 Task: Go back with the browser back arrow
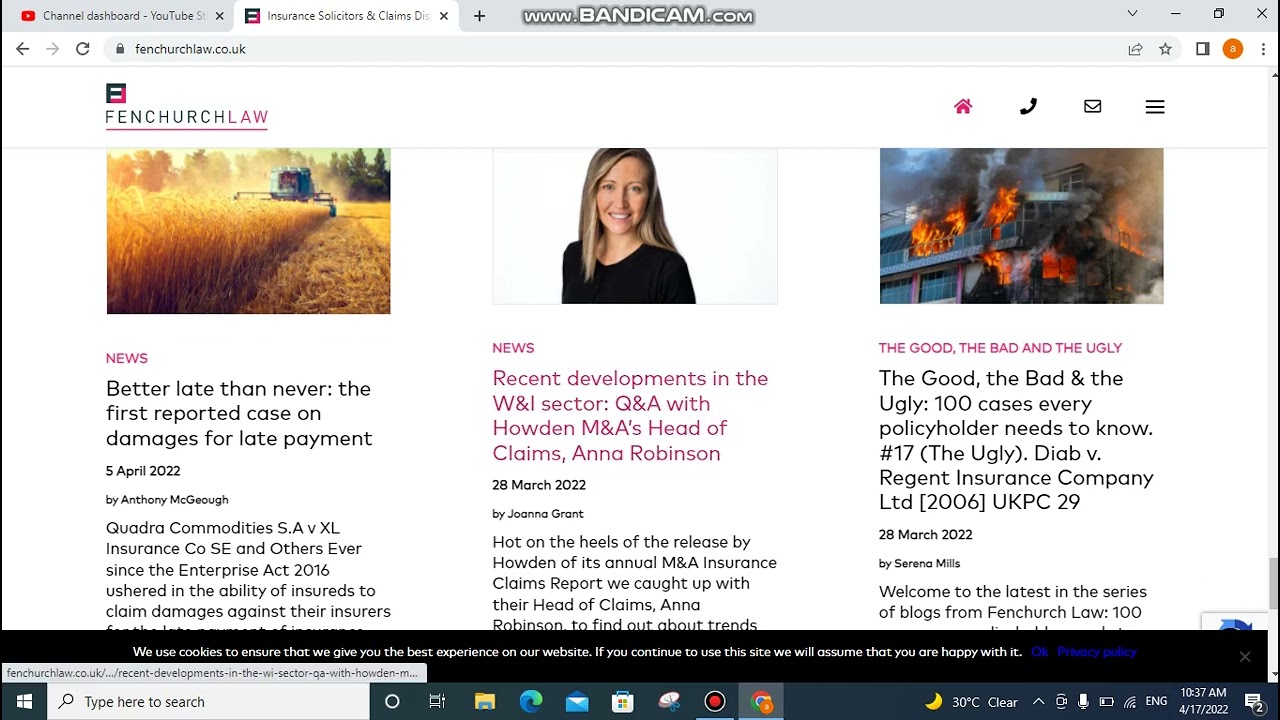tap(22, 48)
